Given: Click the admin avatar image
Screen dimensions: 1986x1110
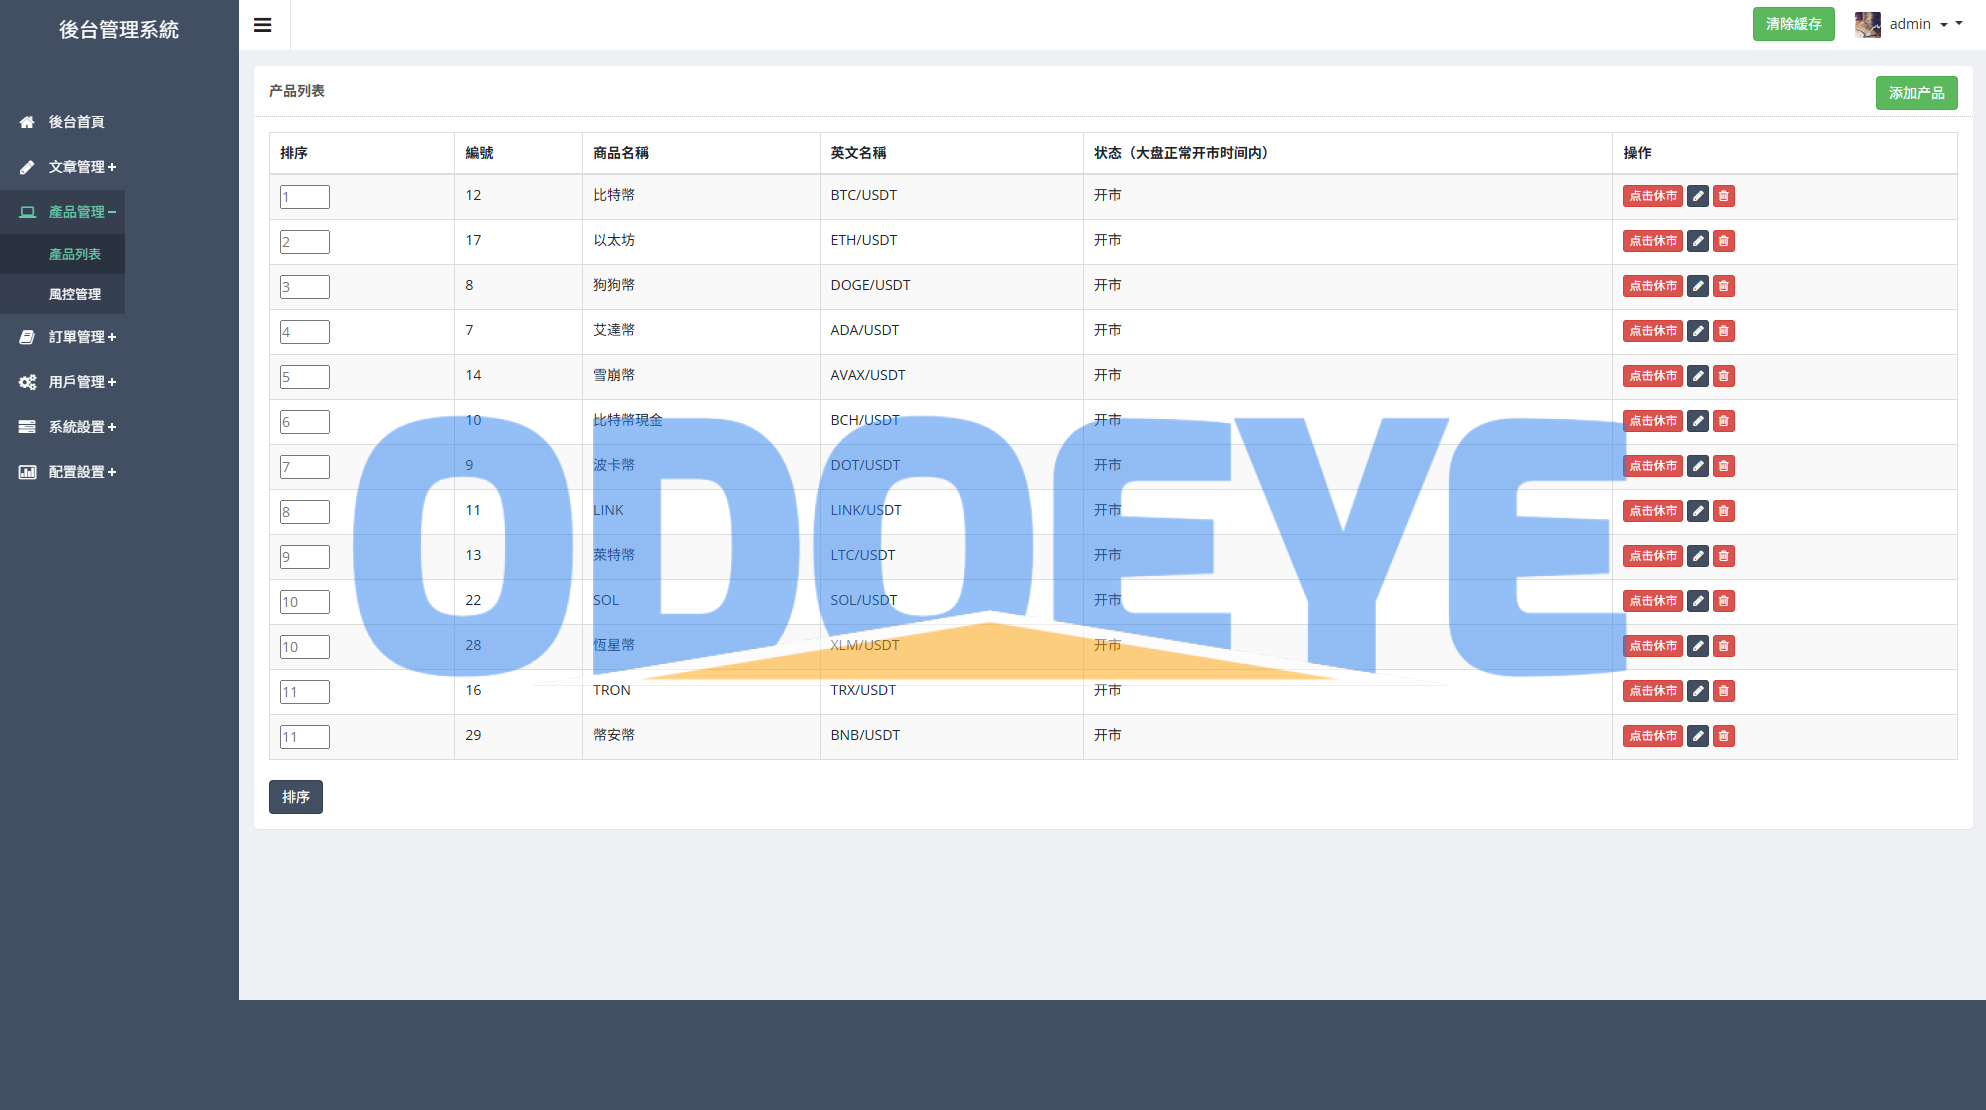Looking at the screenshot, I should click(1867, 24).
